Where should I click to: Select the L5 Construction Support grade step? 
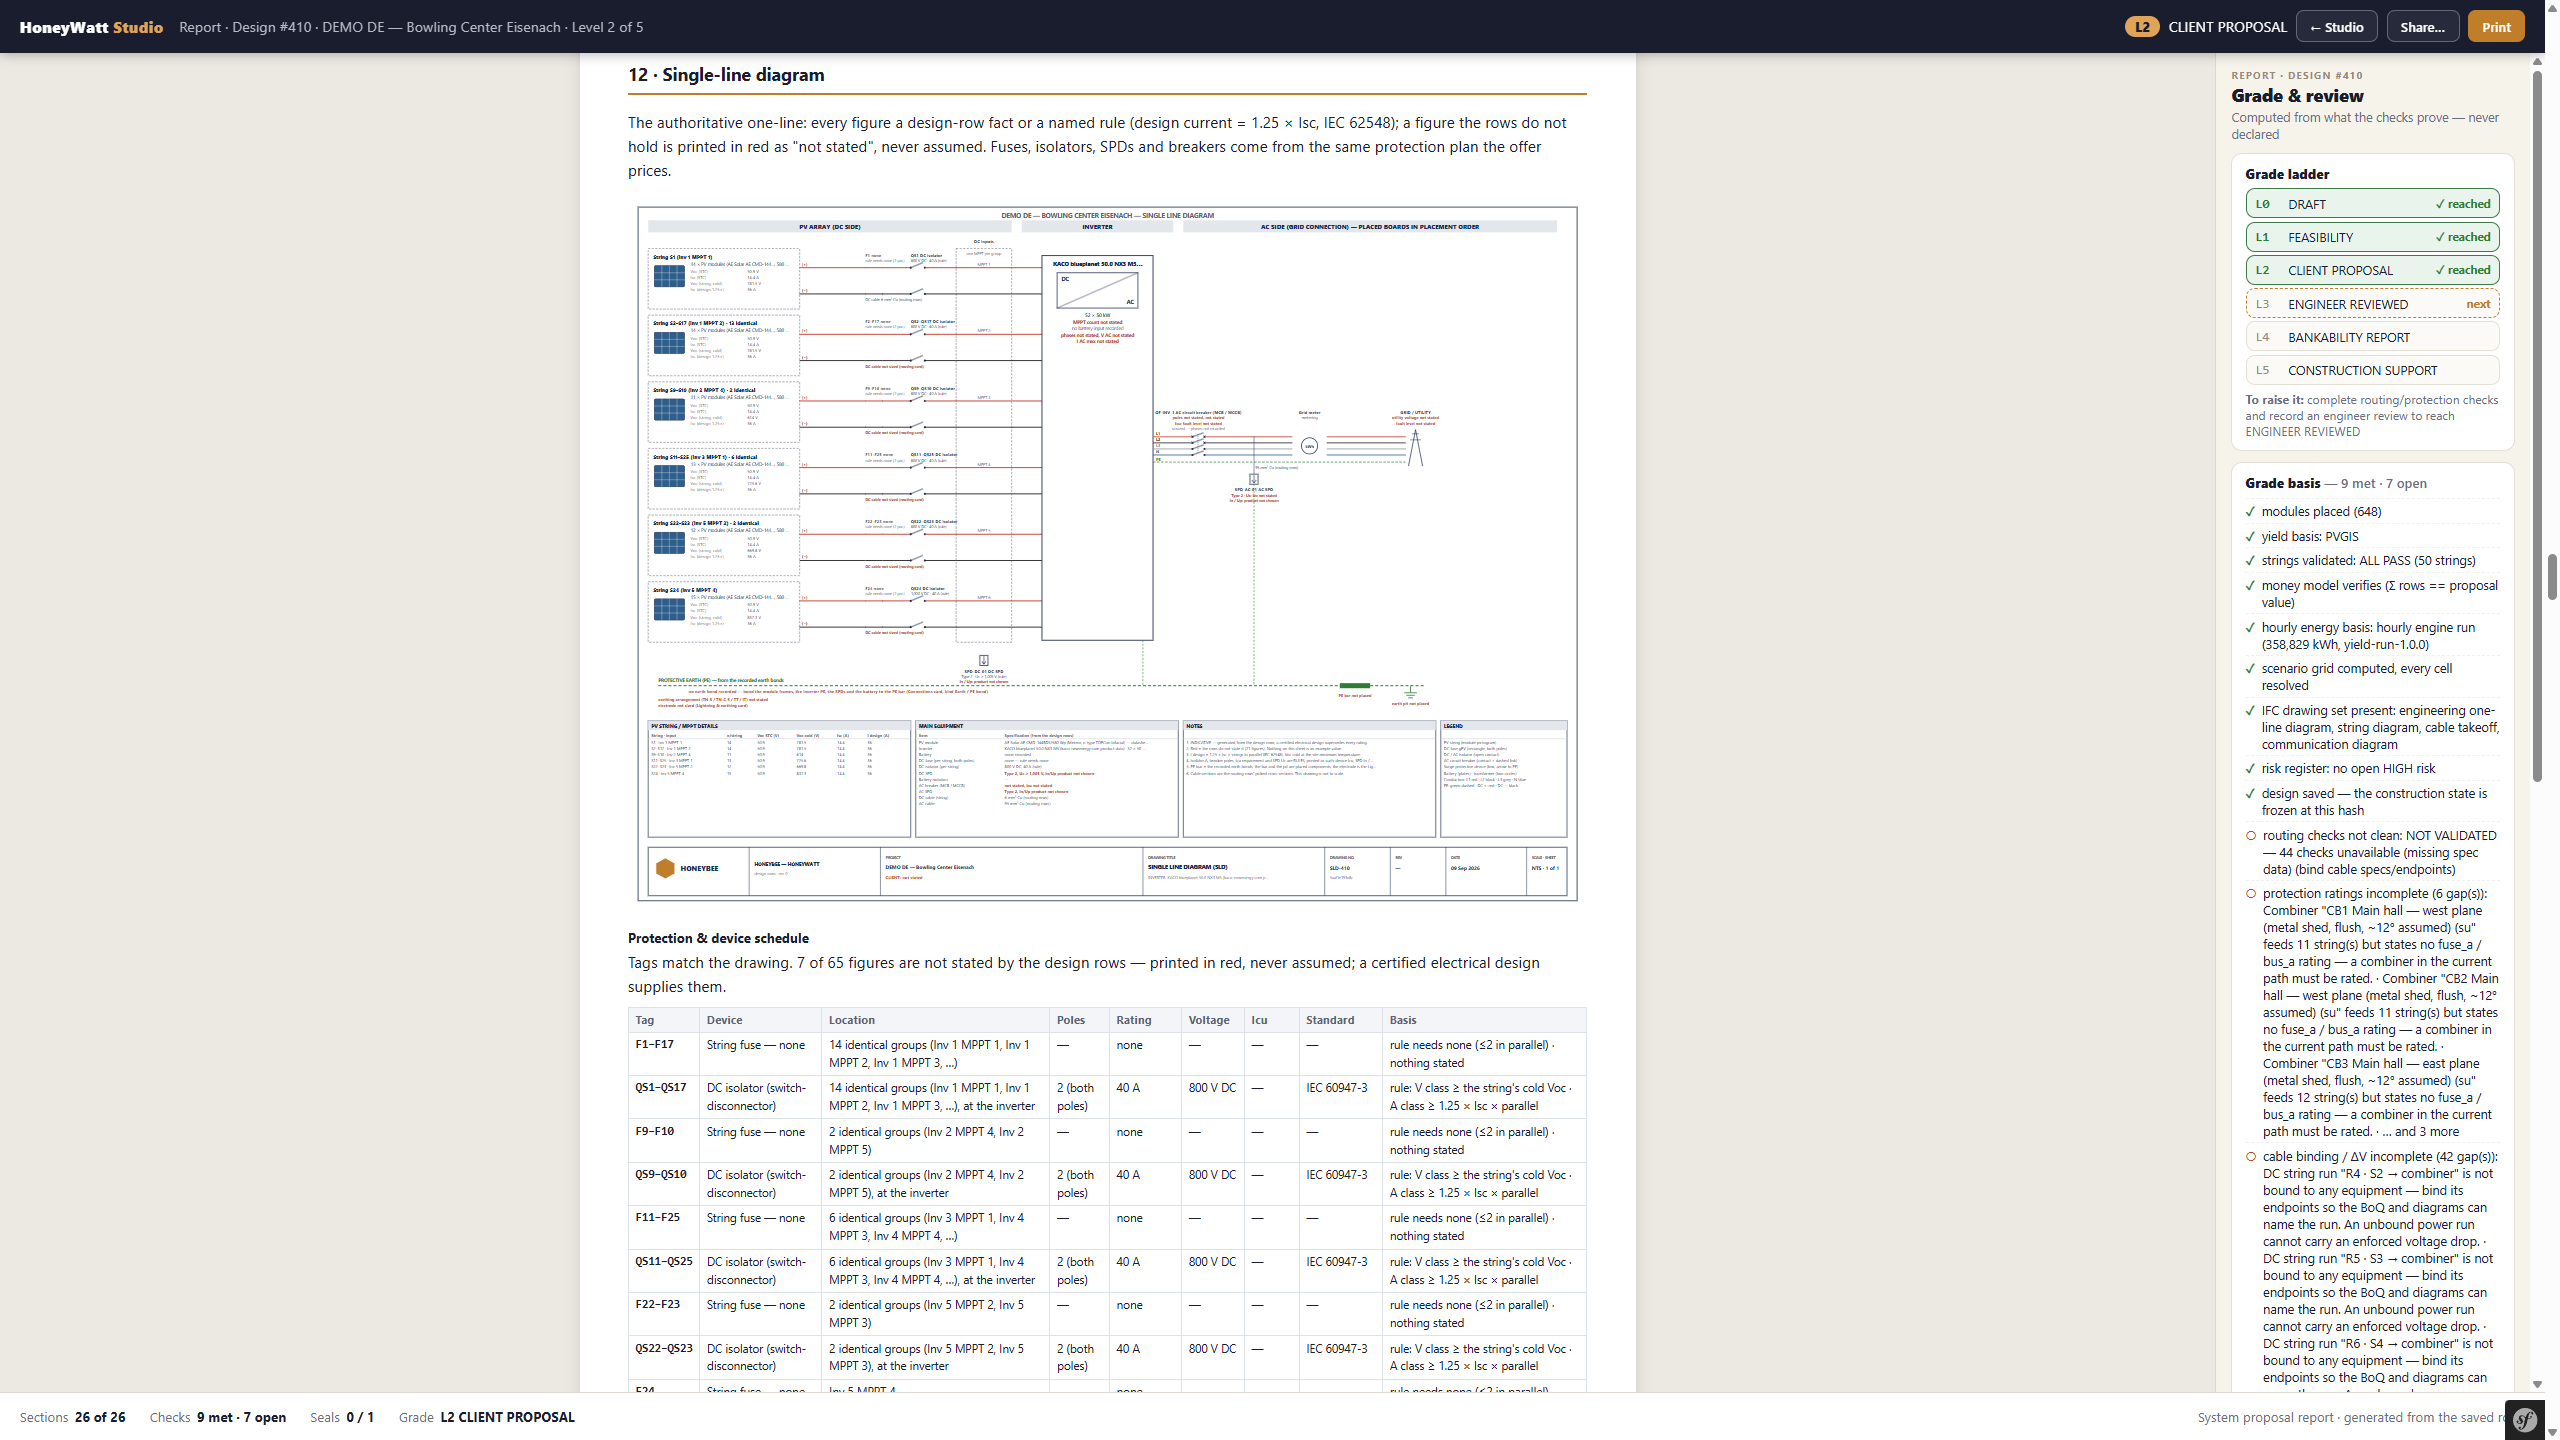point(2372,370)
